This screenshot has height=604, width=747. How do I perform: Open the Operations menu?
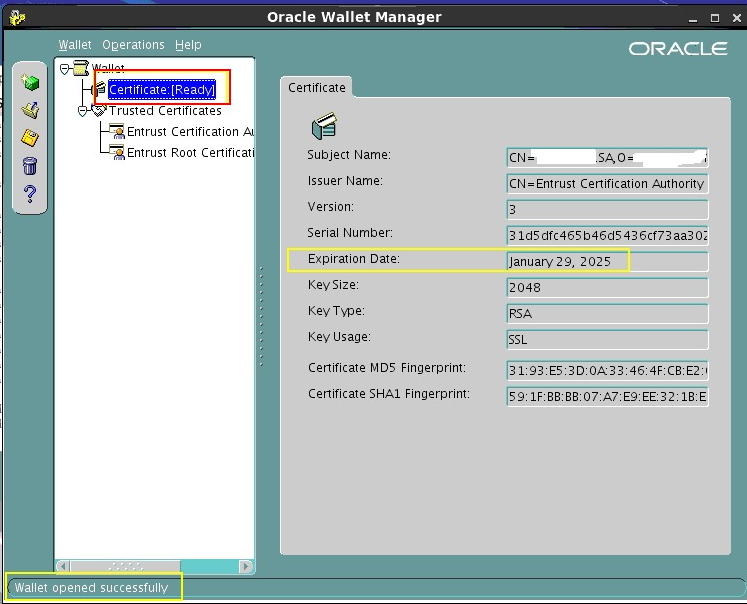(133, 45)
